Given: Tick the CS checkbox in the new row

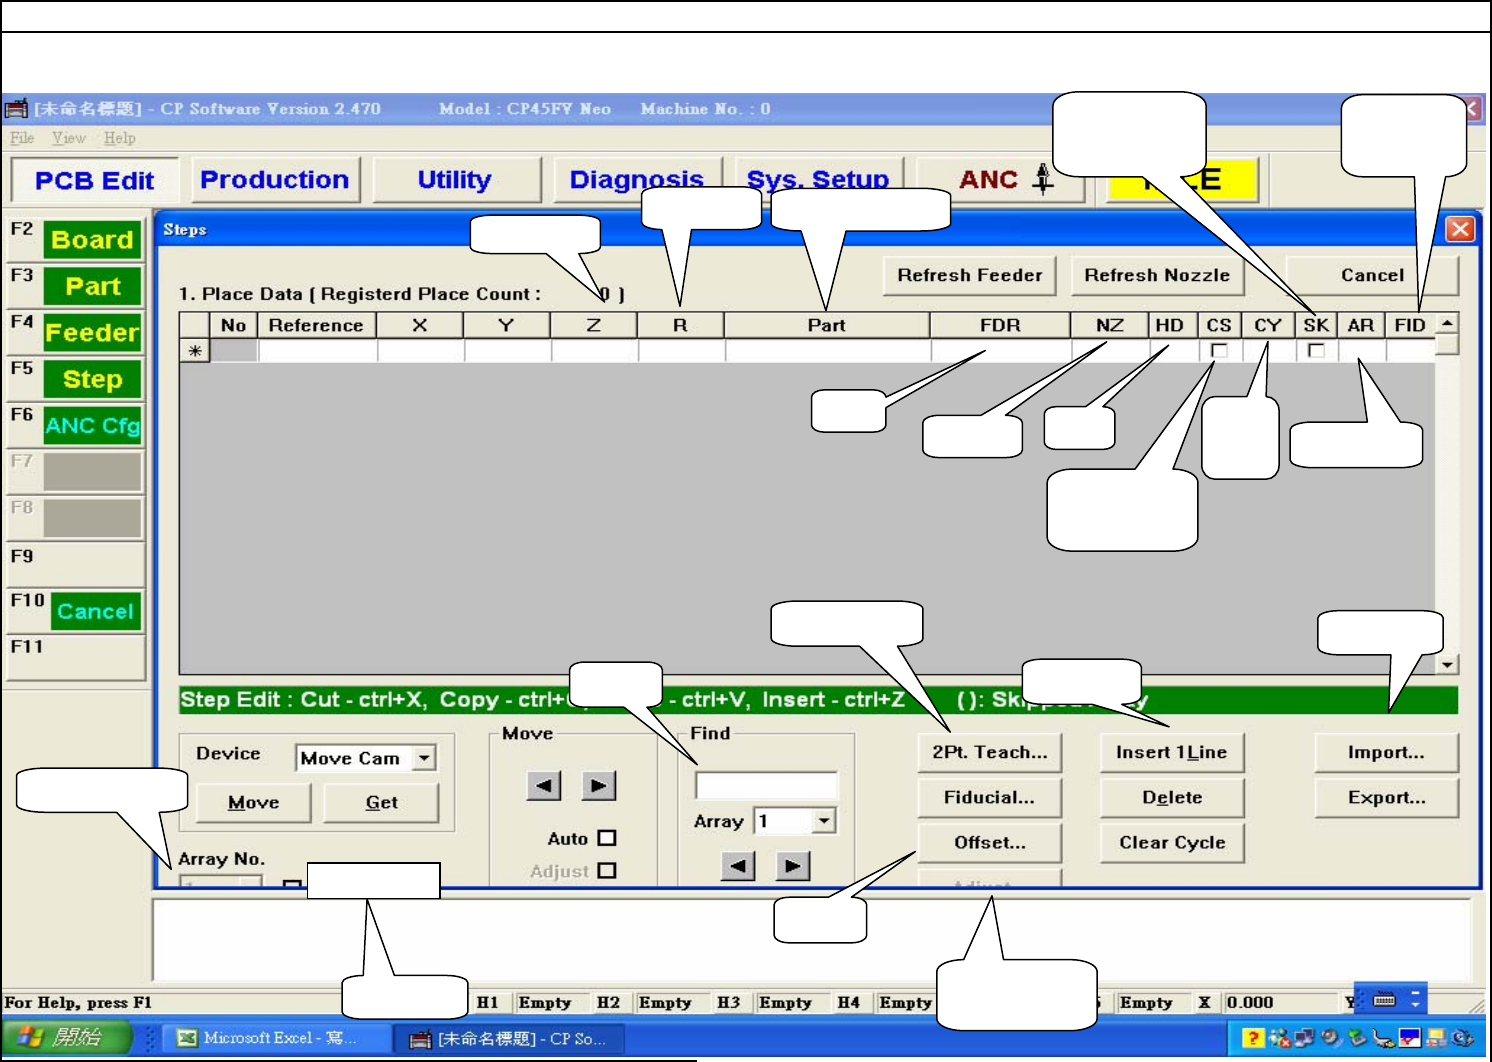Looking at the screenshot, I should pyautogui.click(x=1219, y=351).
